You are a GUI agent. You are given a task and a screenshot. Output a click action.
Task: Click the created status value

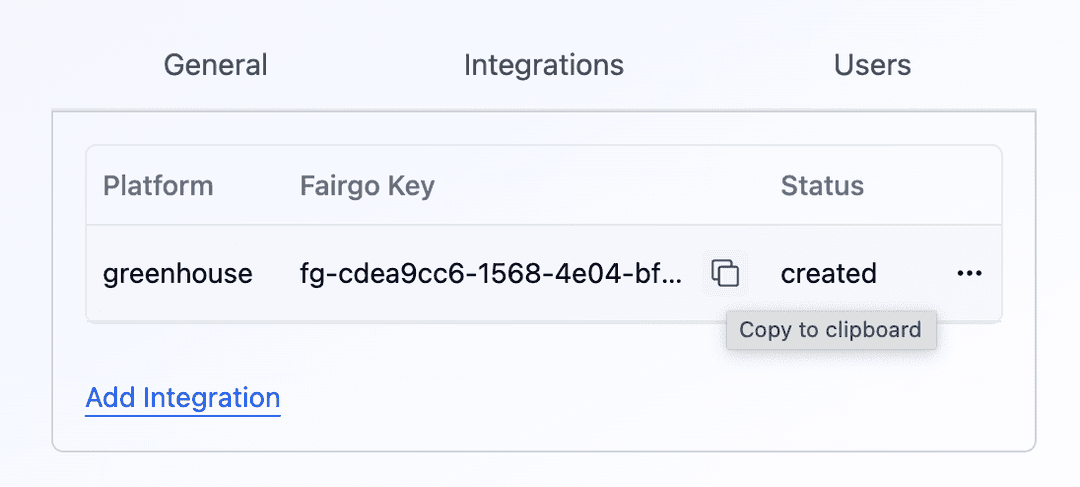pyautogui.click(x=828, y=273)
